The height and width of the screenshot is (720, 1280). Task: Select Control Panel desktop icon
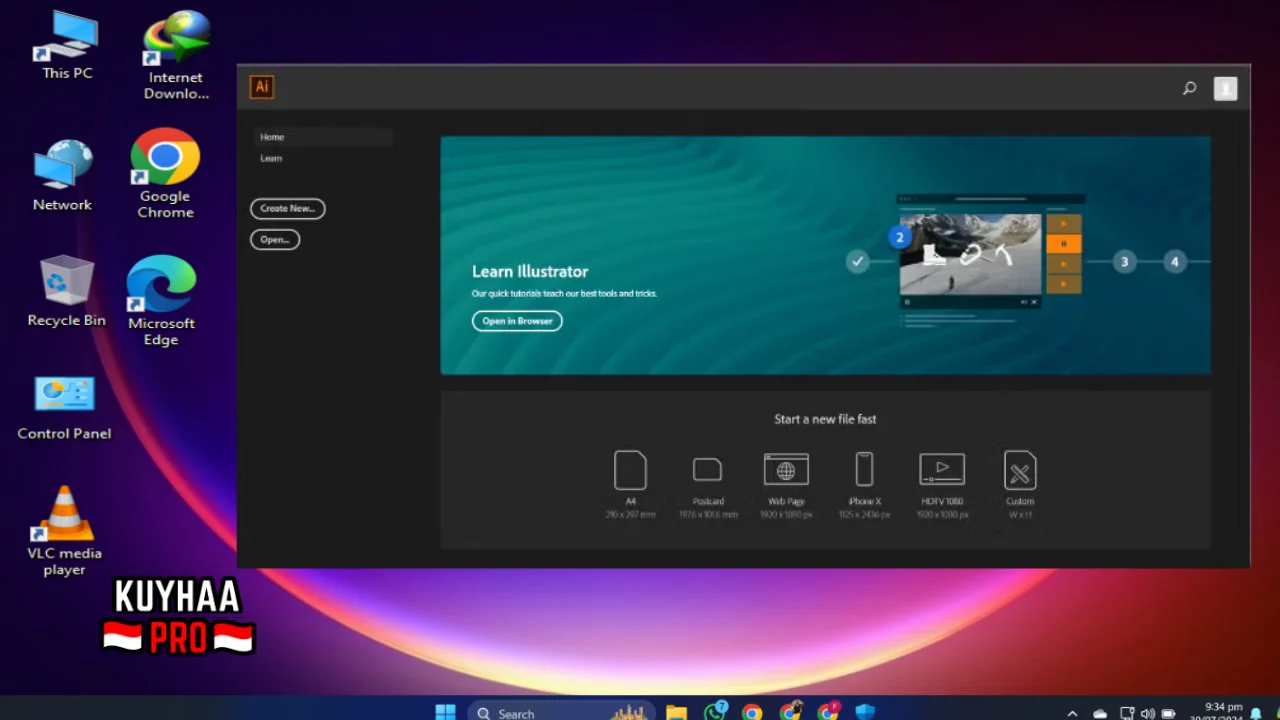coord(64,407)
